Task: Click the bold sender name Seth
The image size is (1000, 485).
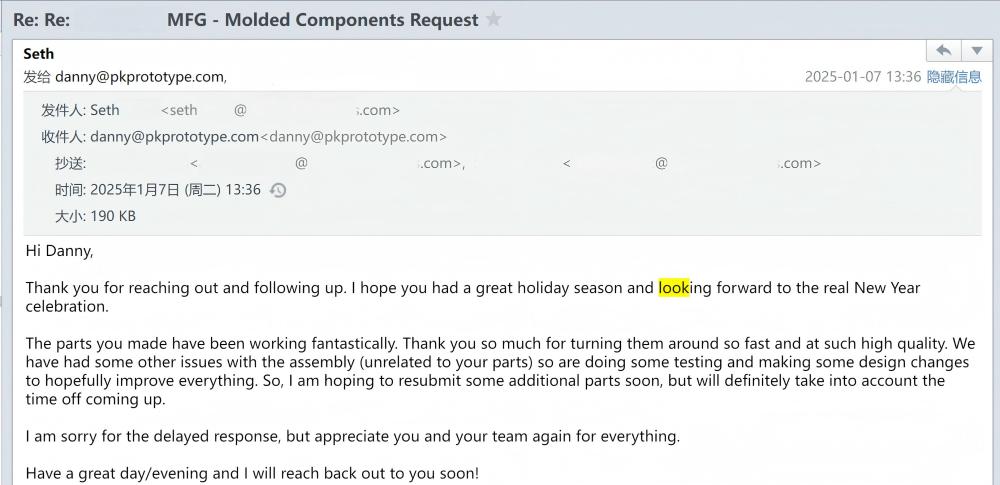Action: (x=39, y=54)
